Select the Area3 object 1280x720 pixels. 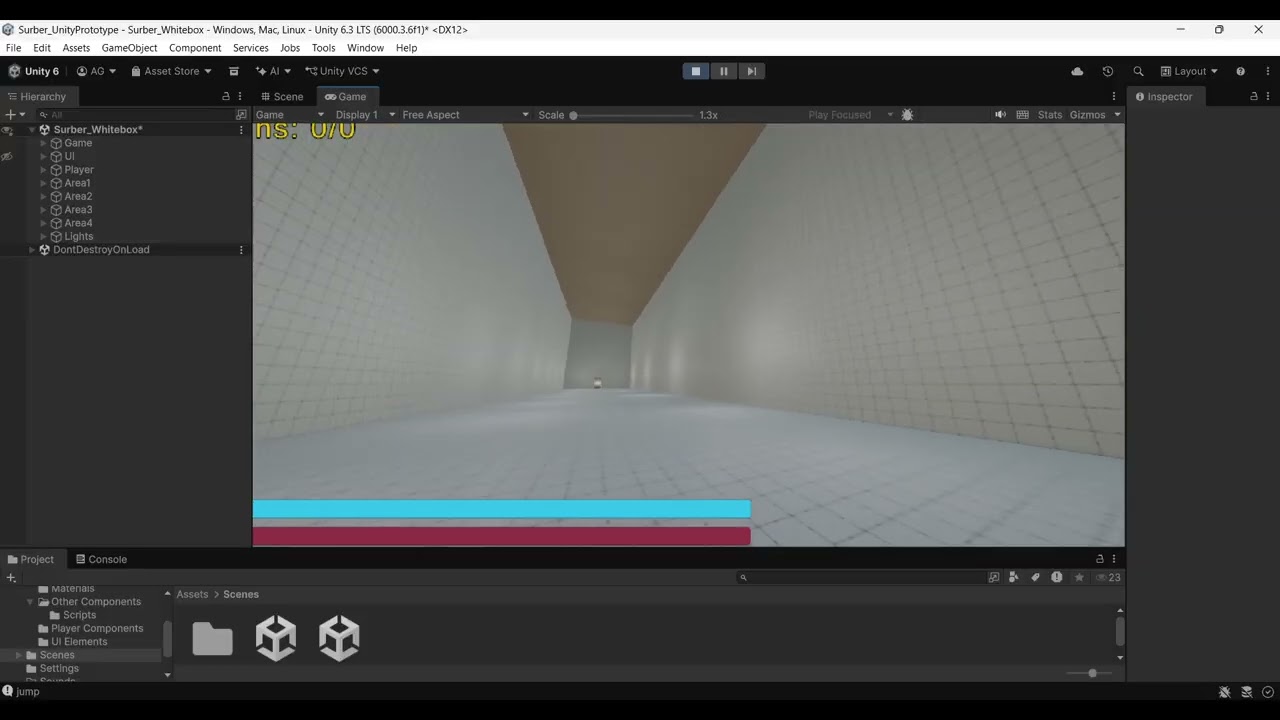point(78,210)
